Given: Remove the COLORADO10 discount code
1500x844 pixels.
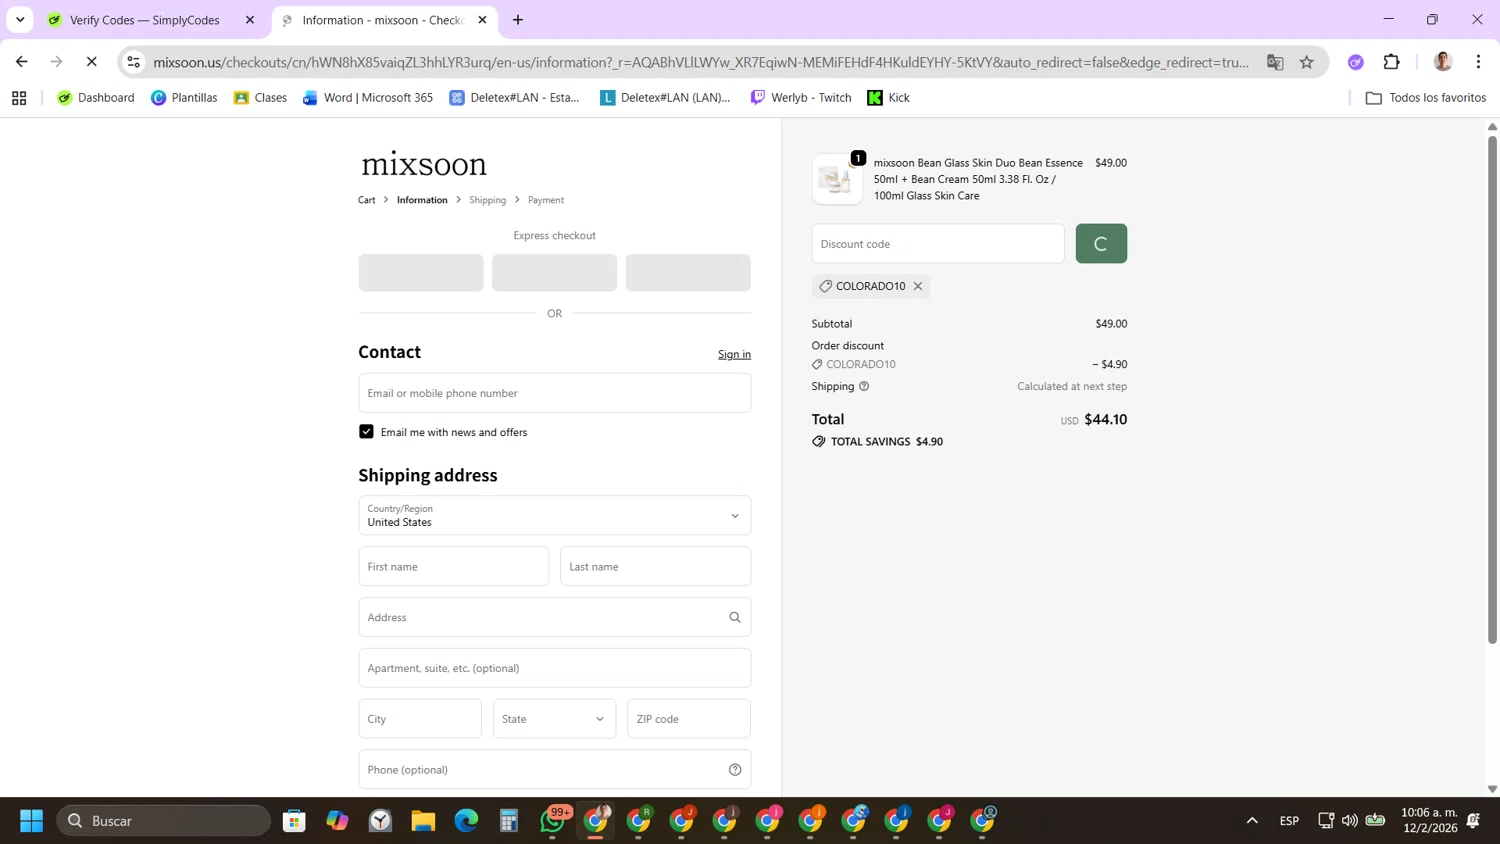Looking at the screenshot, I should coord(918,286).
